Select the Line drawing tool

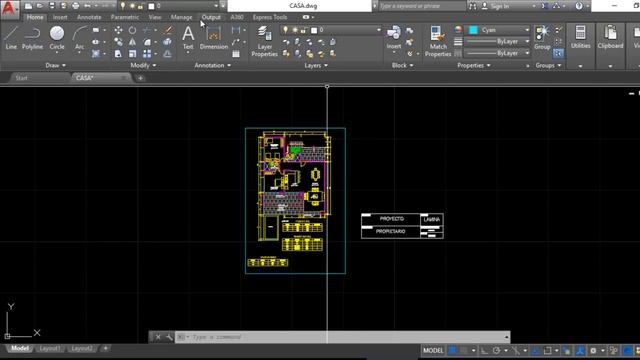coord(11,38)
